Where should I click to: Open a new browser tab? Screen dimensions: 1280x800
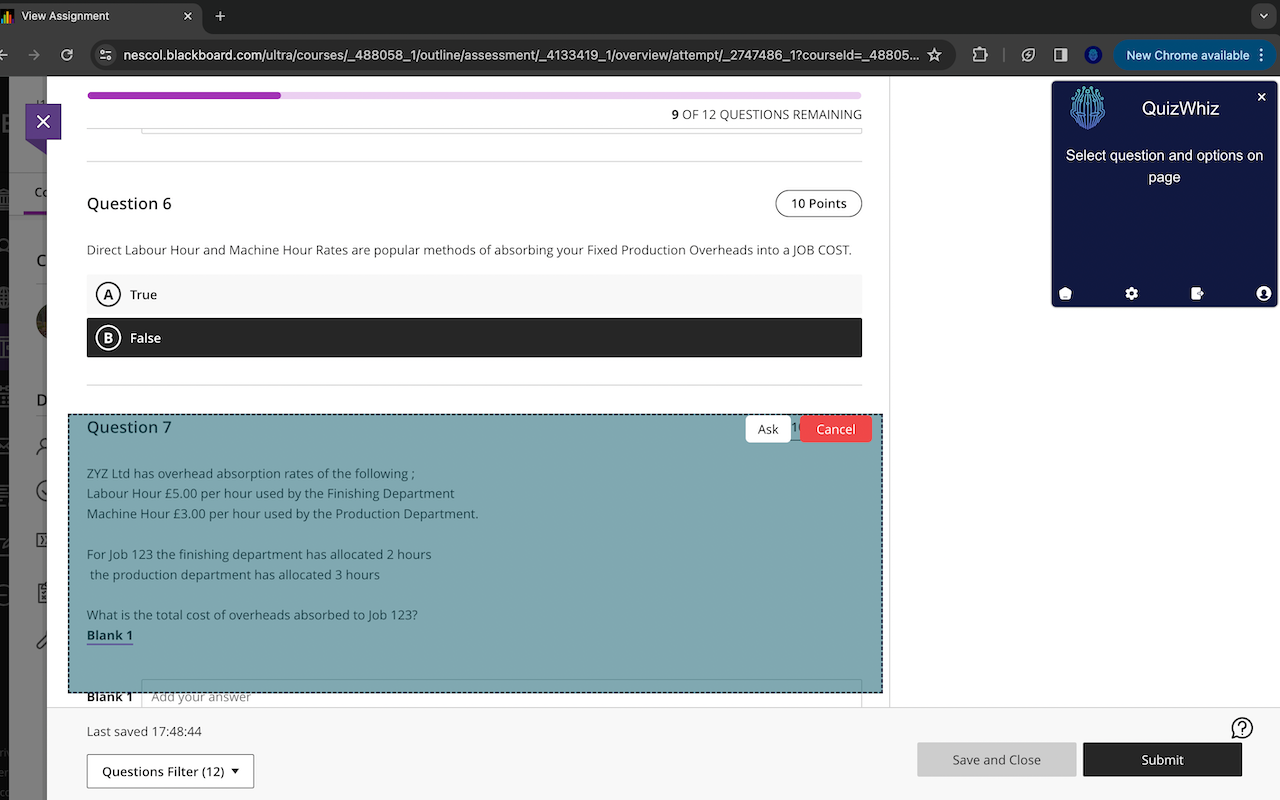pos(220,16)
